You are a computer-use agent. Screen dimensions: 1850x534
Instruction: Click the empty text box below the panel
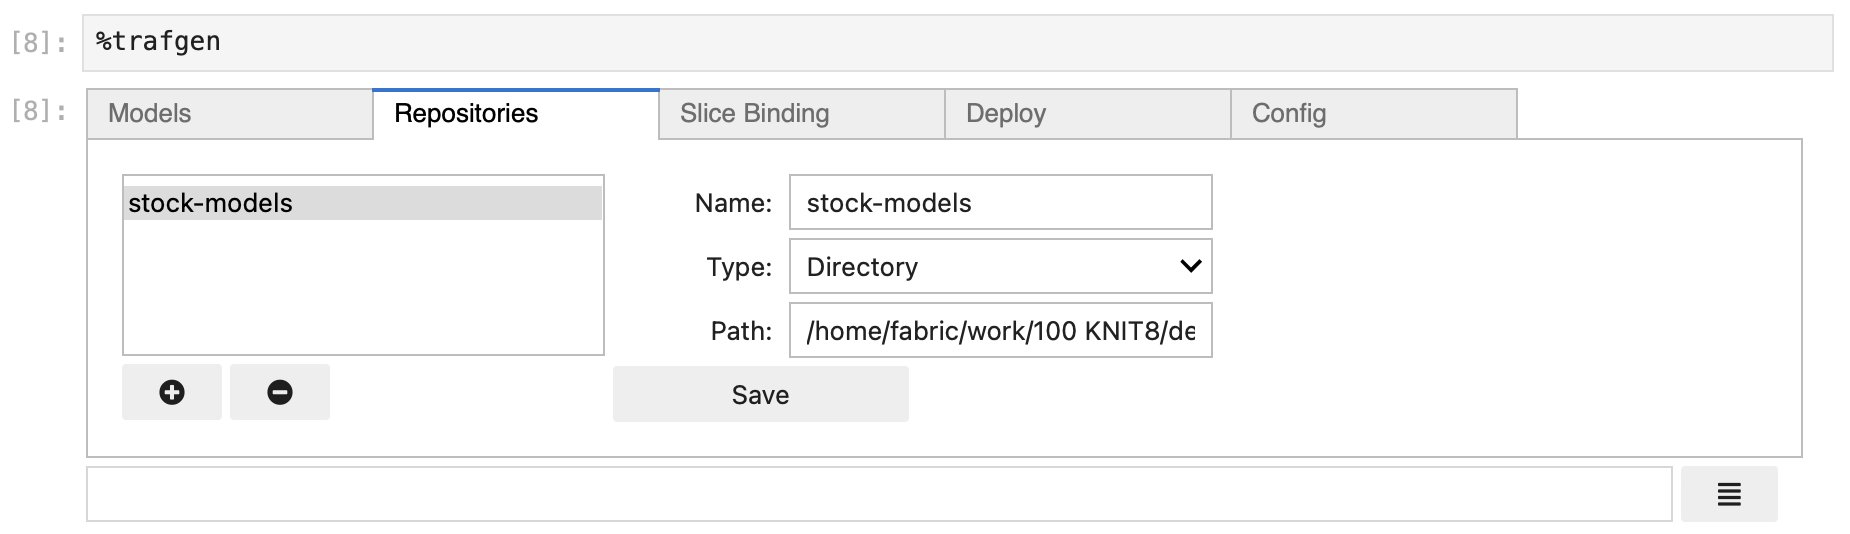coord(878,494)
